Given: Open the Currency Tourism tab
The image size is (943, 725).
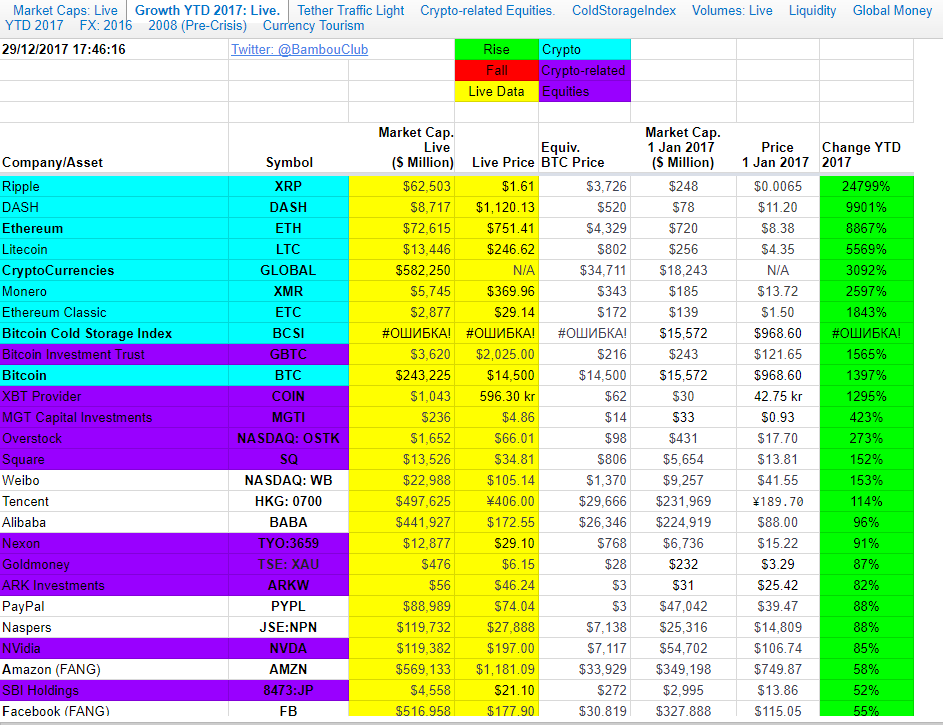Looking at the screenshot, I should [x=313, y=25].
